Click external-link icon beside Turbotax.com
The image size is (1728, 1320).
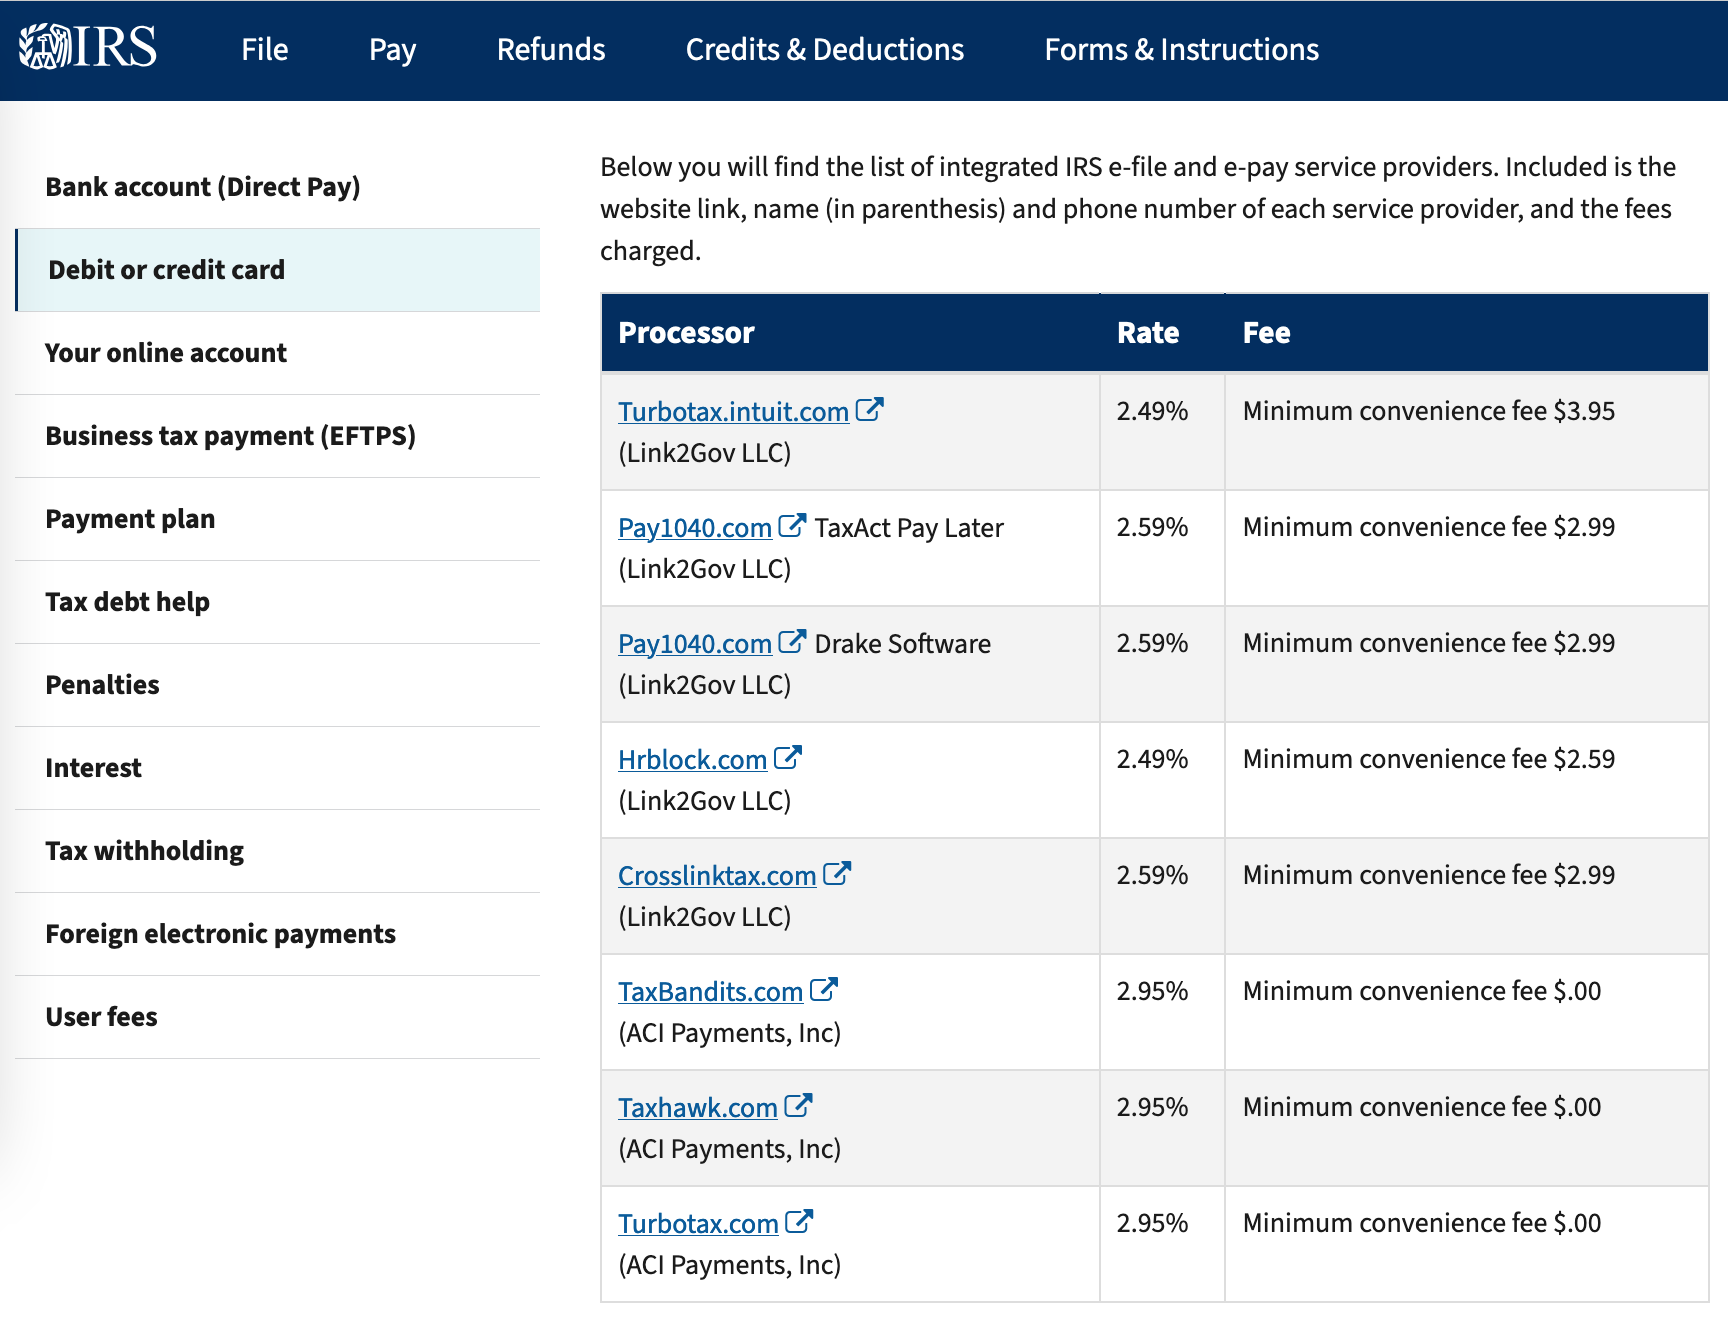(799, 1222)
